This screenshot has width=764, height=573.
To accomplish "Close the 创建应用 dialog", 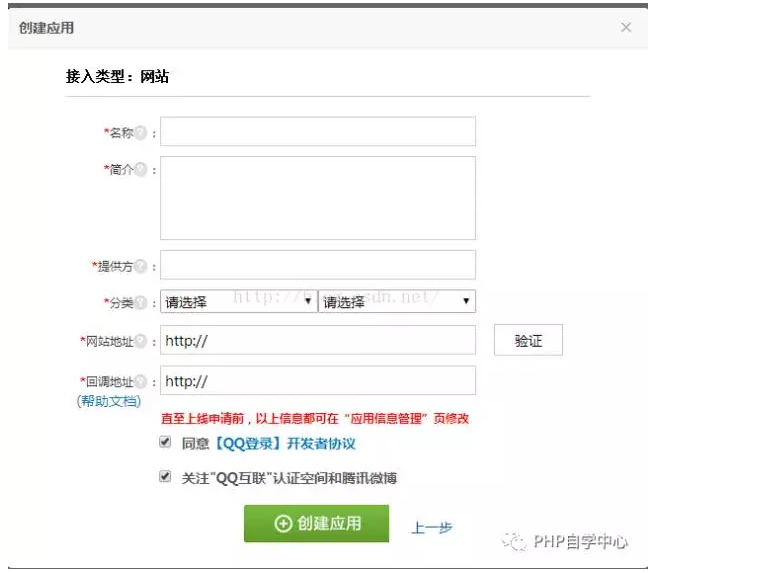I will click(x=626, y=27).
